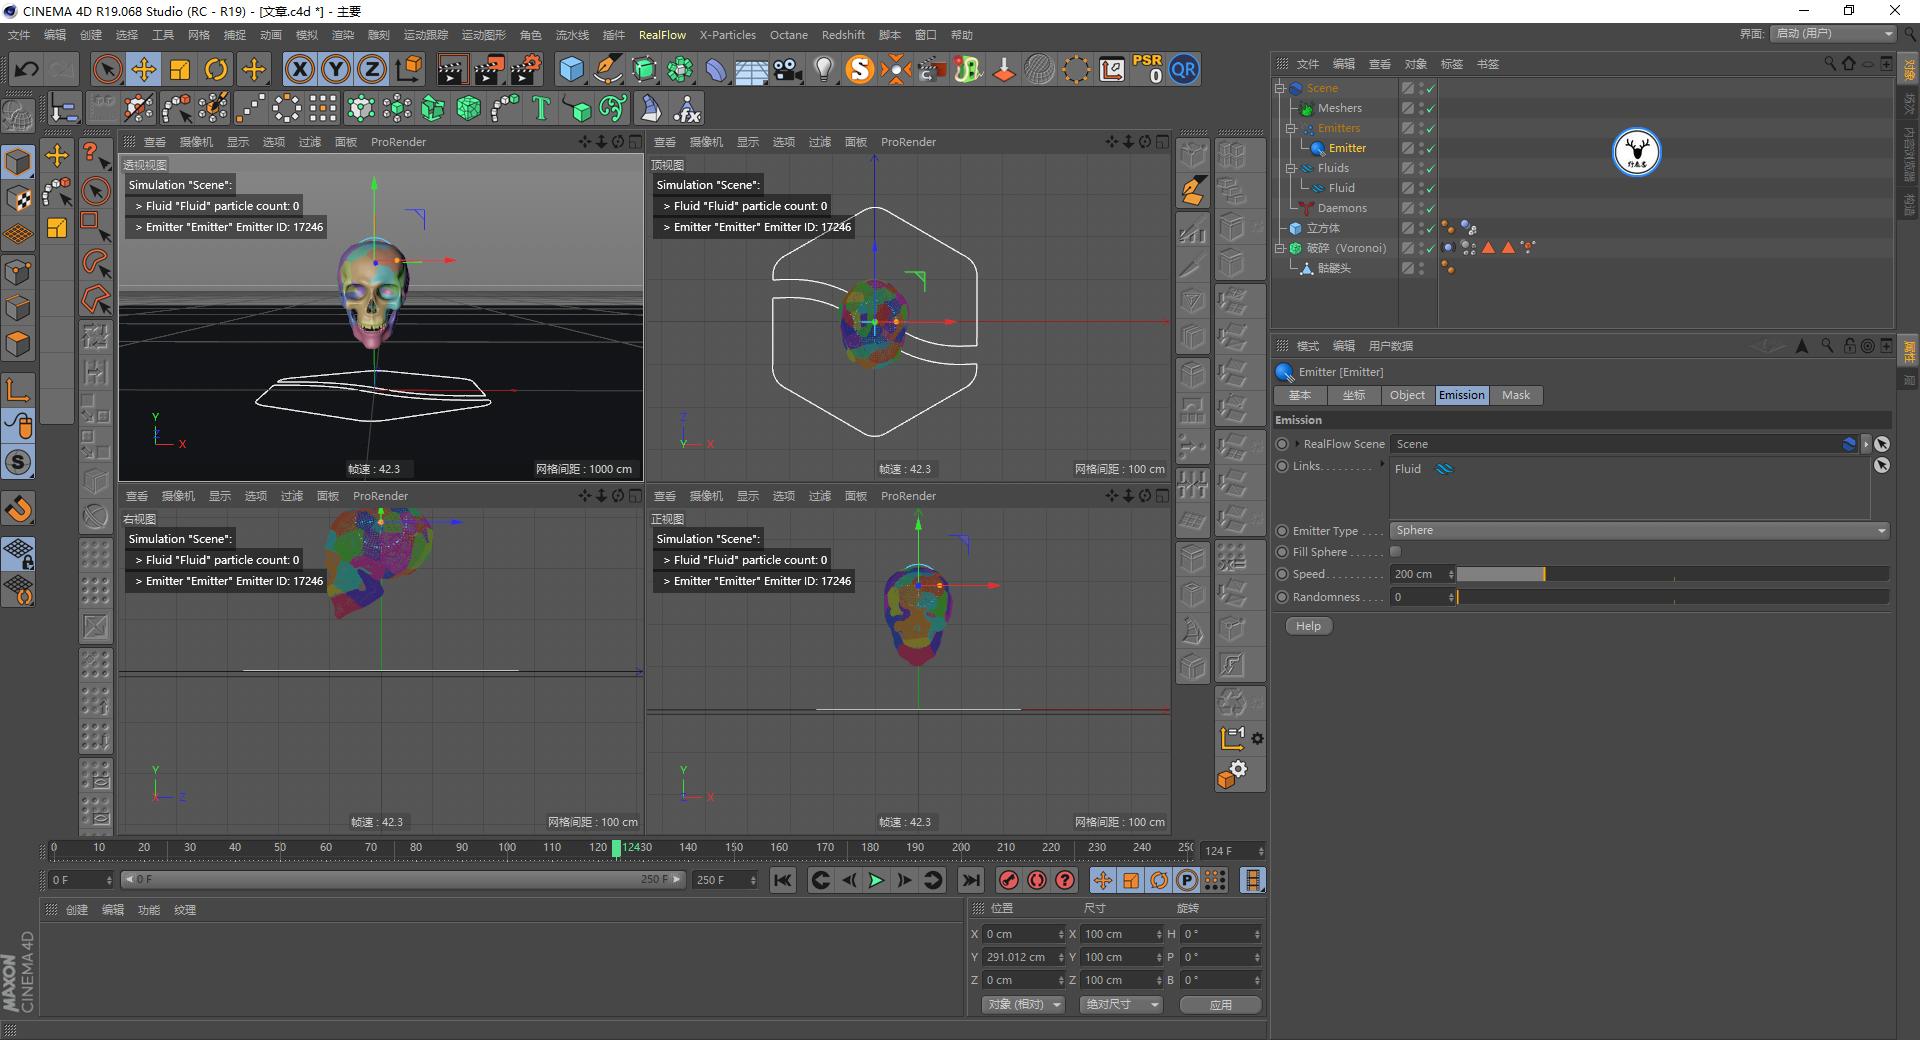The width and height of the screenshot is (1920, 1040).
Task: Click the 应用 button in coordinates panel
Action: [1219, 1004]
